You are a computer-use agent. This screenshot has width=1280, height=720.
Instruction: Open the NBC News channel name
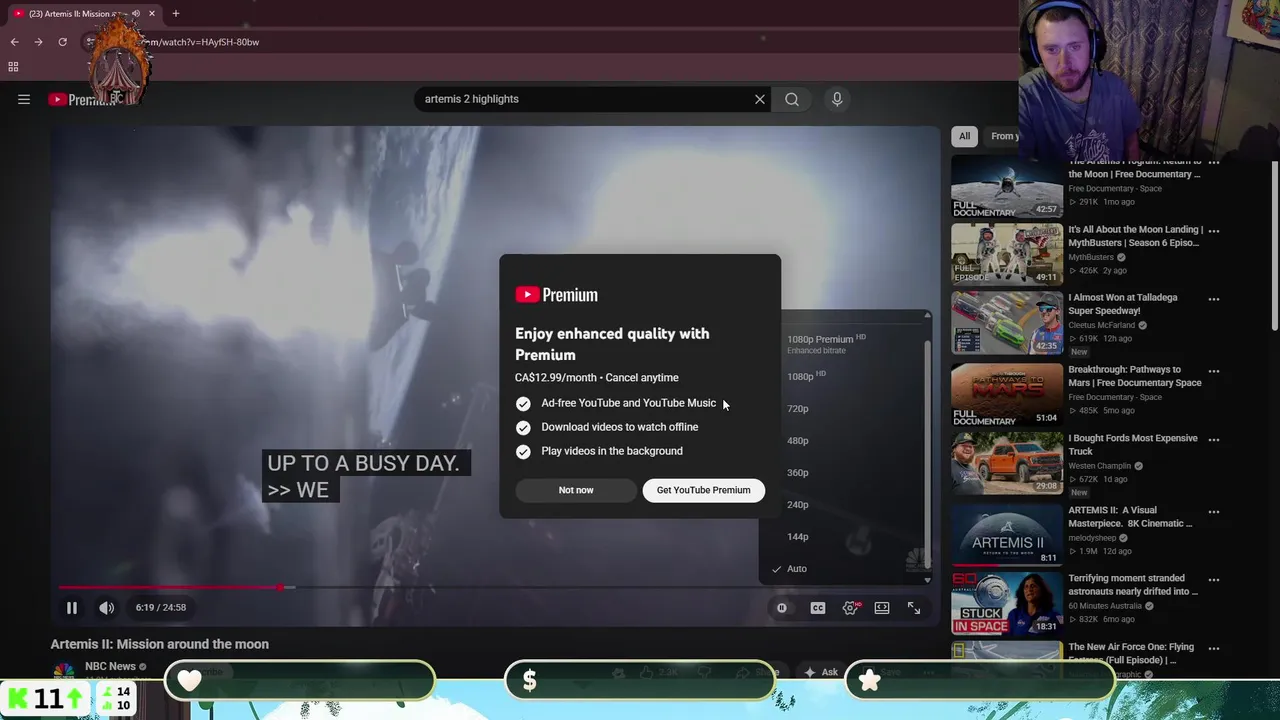tap(110, 666)
